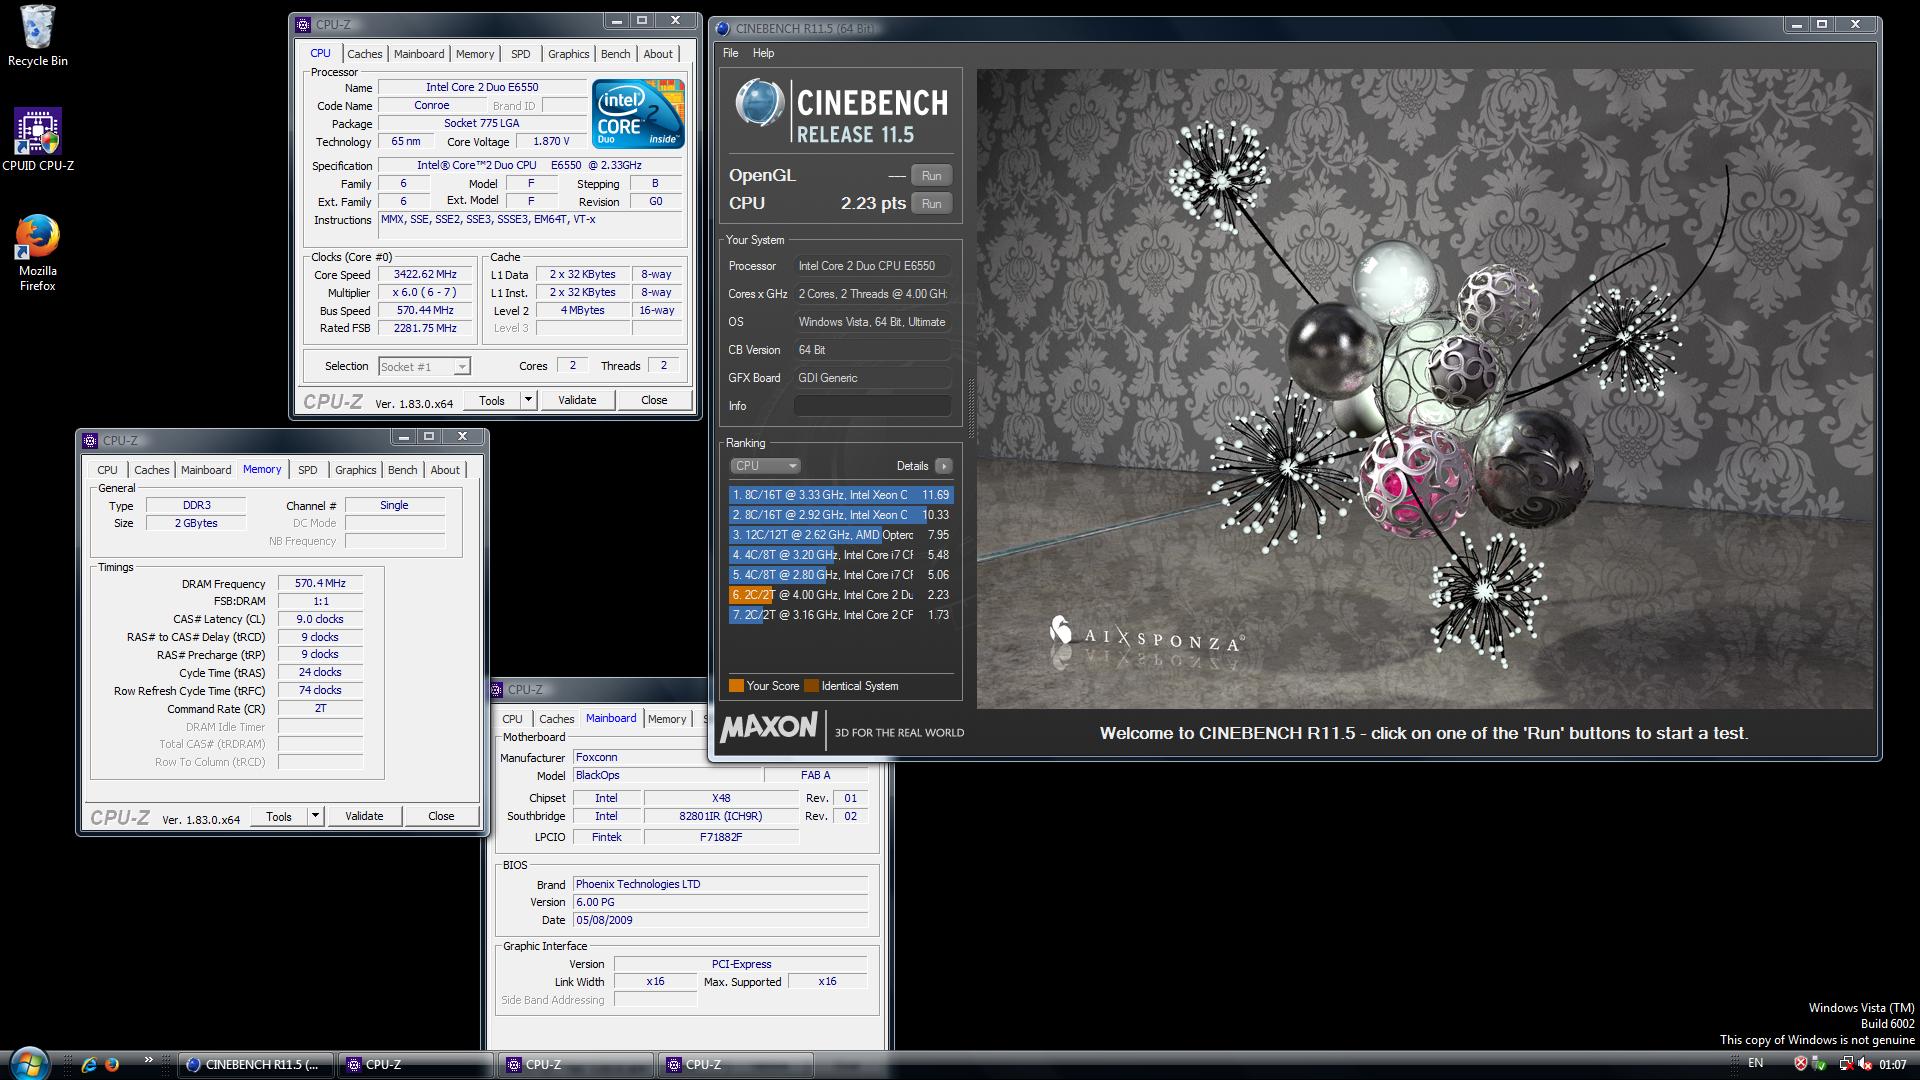
Task: Click the CINEBENCH title bar app icon
Action: tap(723, 28)
